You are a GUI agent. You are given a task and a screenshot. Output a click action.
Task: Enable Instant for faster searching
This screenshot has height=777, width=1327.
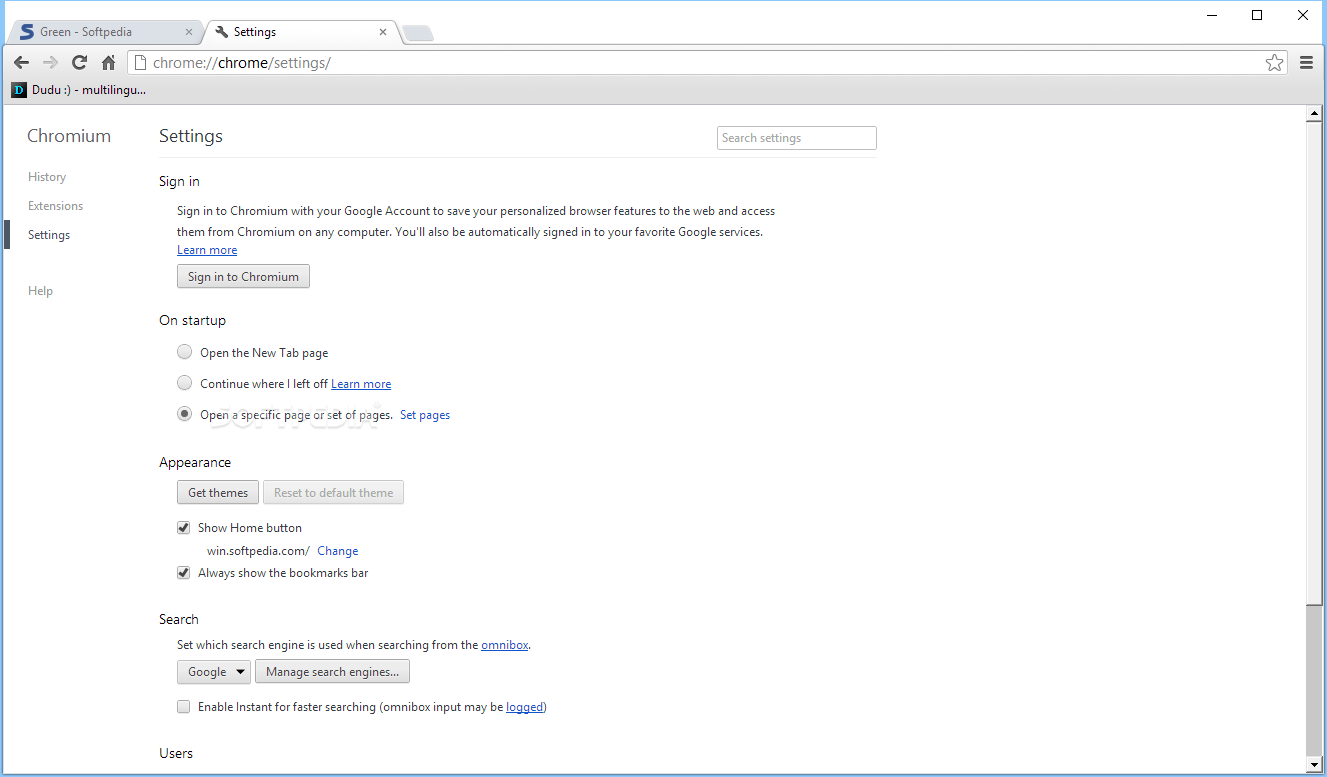click(184, 707)
